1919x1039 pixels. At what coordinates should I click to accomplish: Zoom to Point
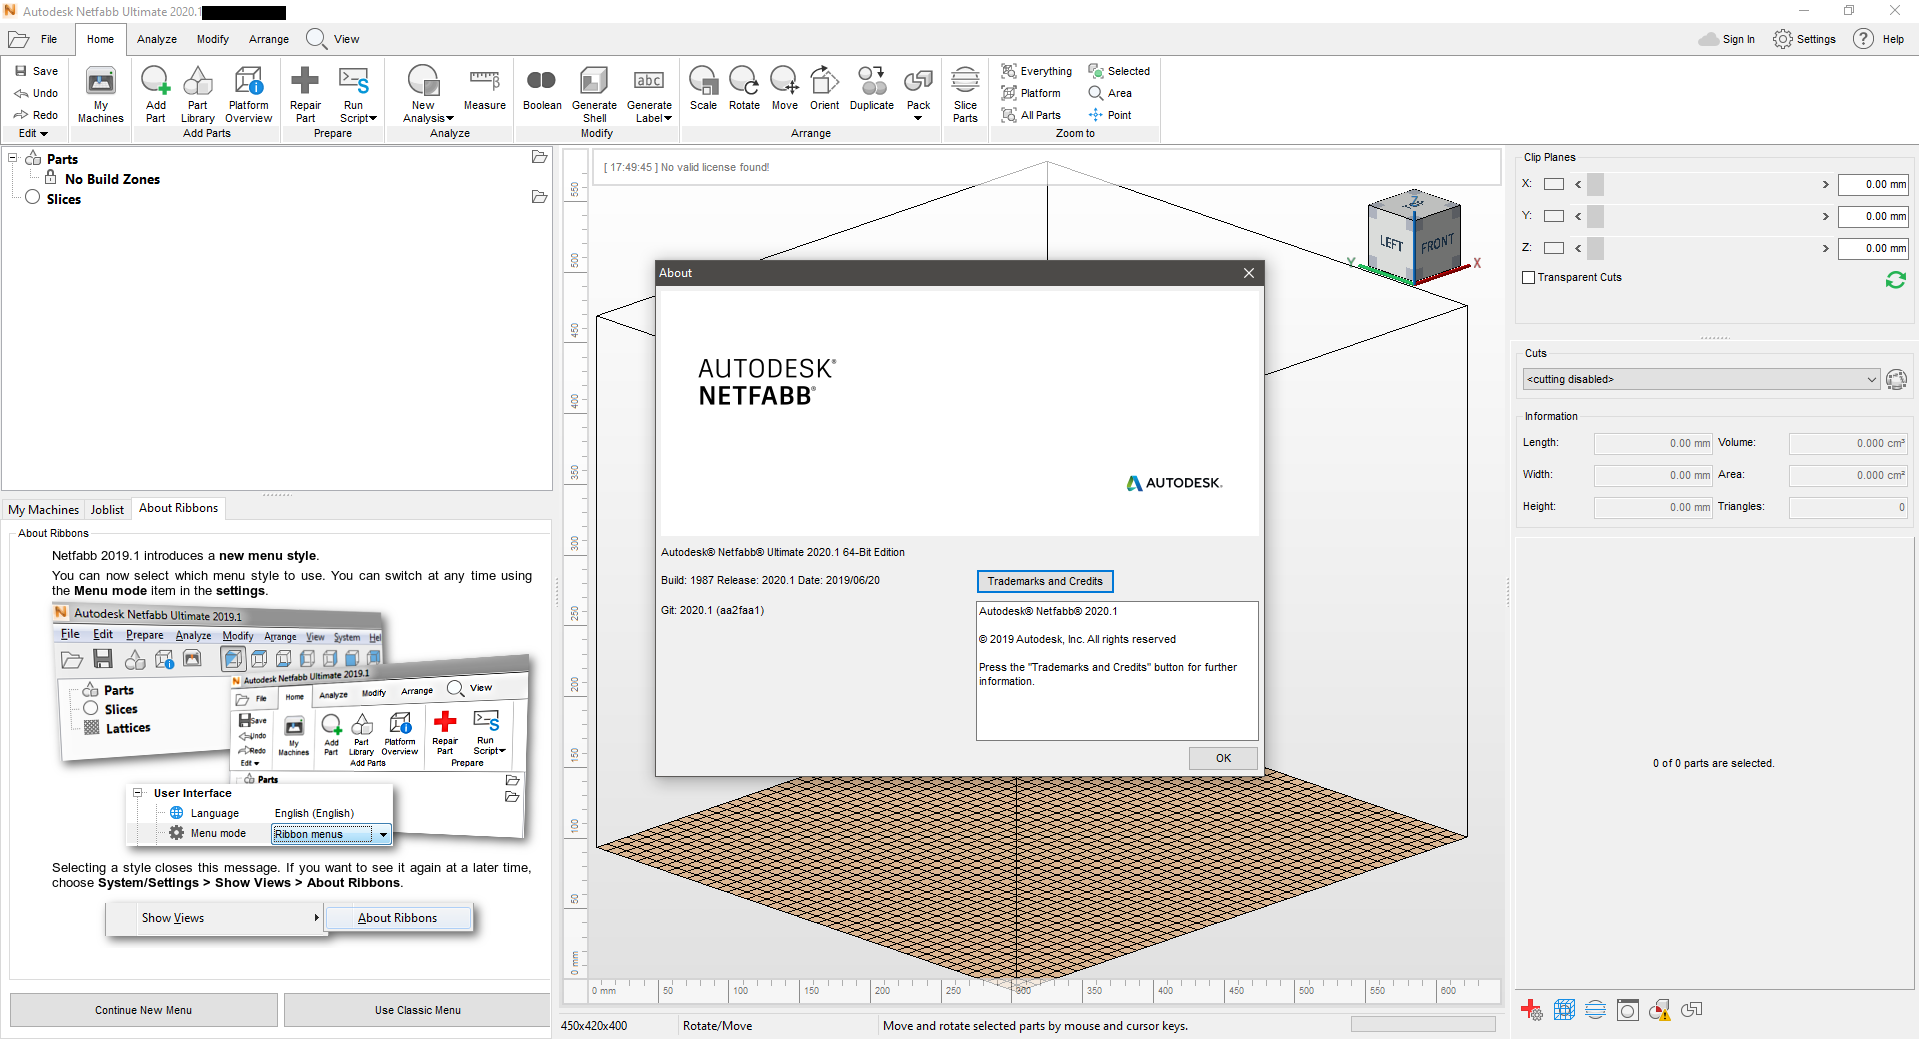point(1110,115)
